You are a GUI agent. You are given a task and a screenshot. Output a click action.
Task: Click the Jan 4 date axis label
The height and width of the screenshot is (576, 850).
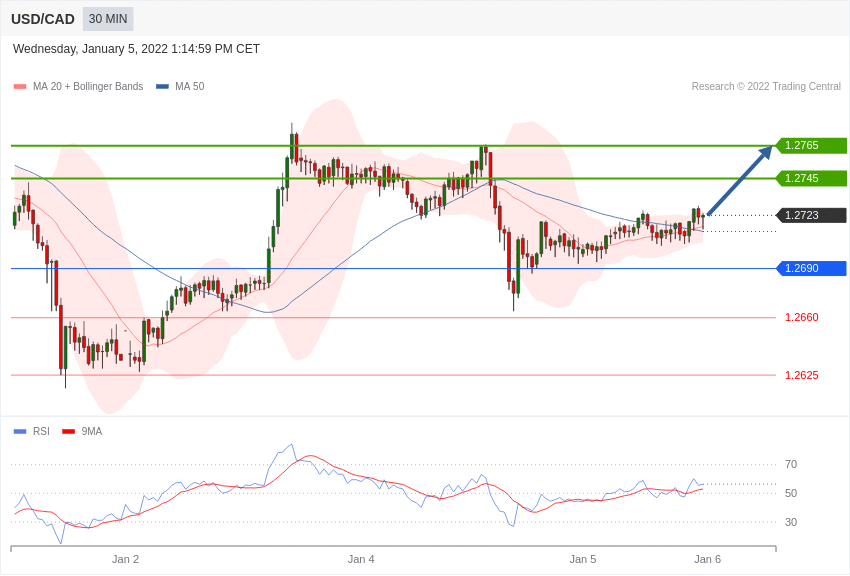(360, 559)
